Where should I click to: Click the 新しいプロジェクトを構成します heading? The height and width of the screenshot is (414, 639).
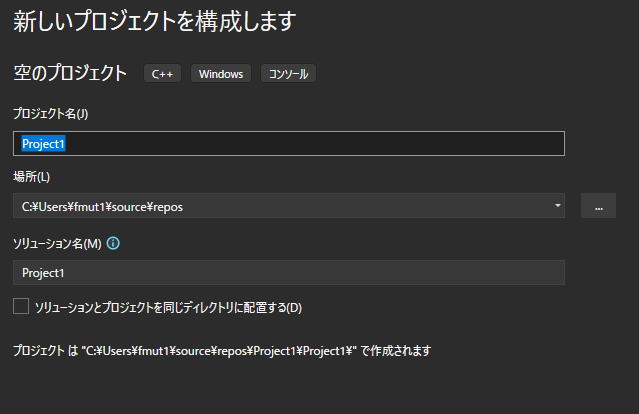(x=154, y=20)
